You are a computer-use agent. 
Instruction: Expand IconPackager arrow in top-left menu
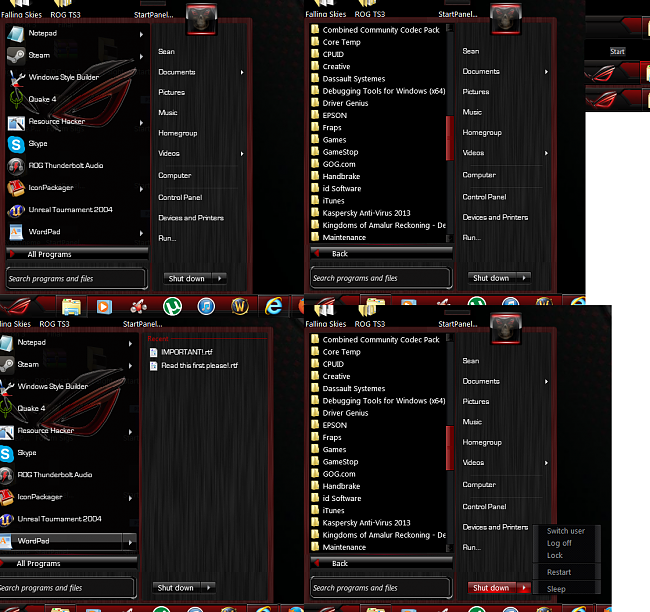click(141, 189)
